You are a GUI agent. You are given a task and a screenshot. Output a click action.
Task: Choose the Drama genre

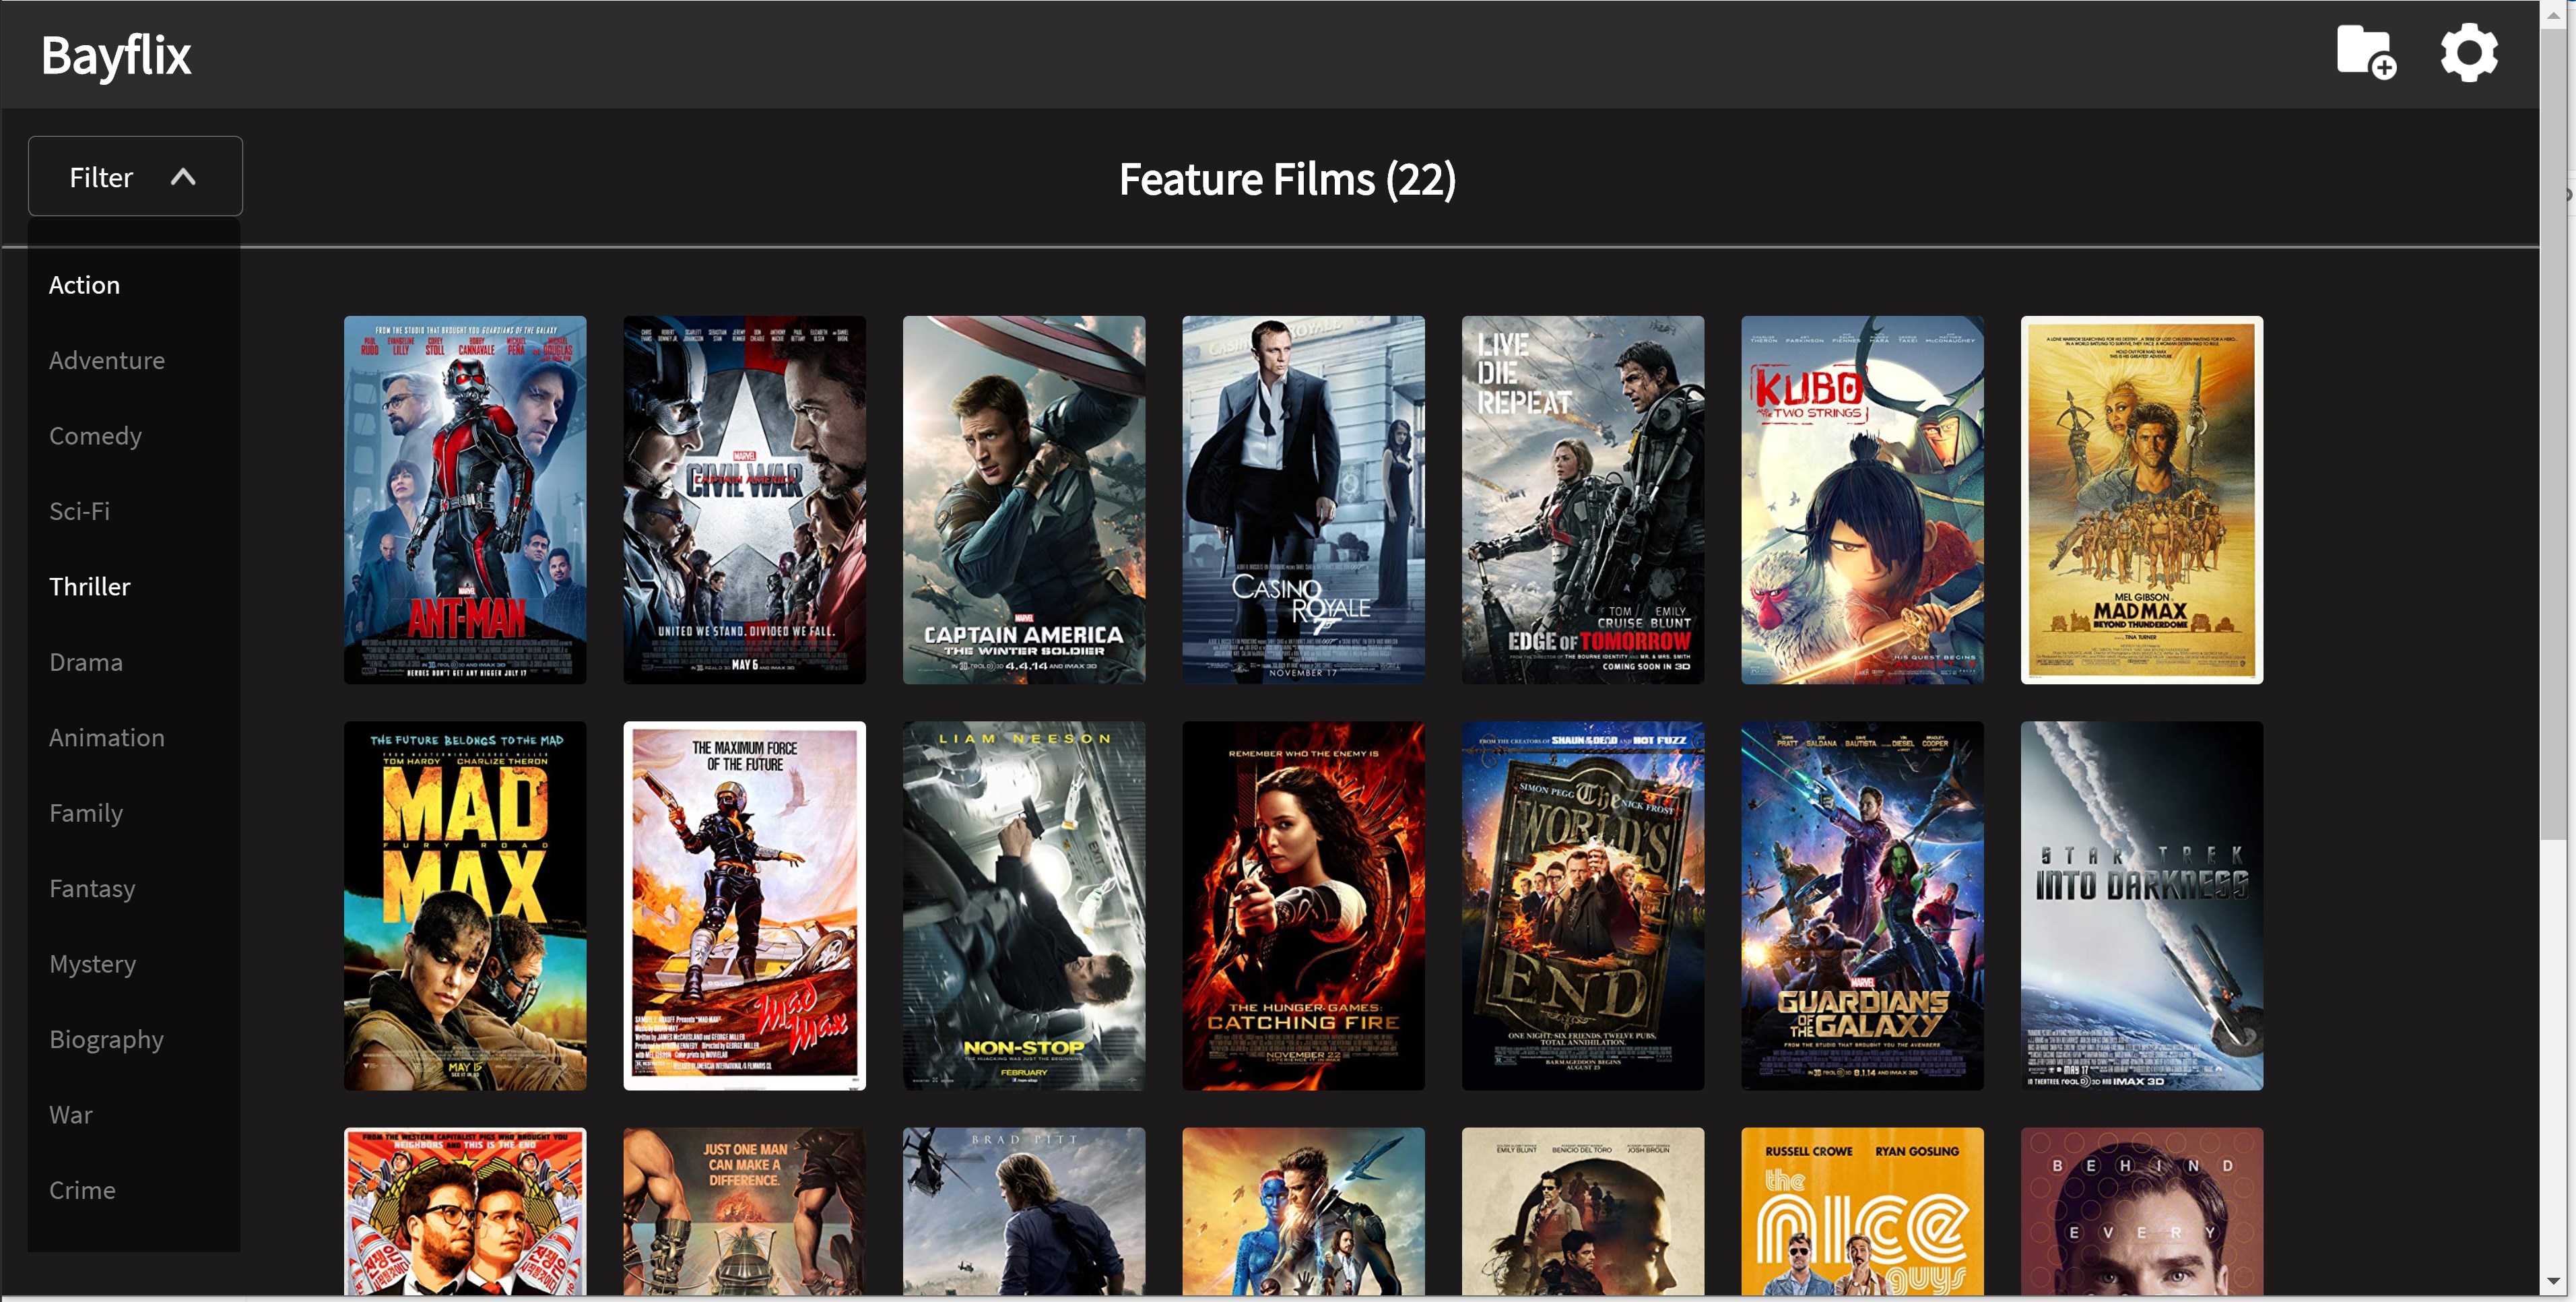click(x=86, y=662)
